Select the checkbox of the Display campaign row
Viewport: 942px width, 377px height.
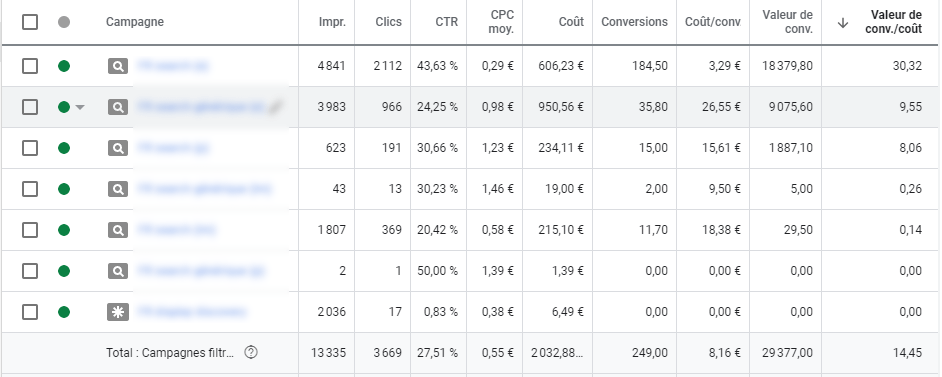pos(29,312)
